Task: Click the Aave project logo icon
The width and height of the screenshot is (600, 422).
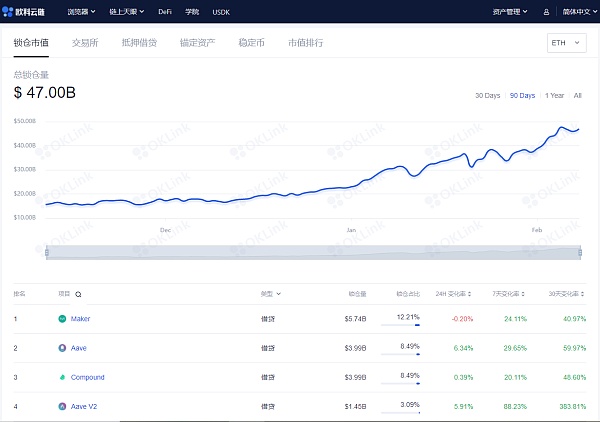Action: click(63, 348)
